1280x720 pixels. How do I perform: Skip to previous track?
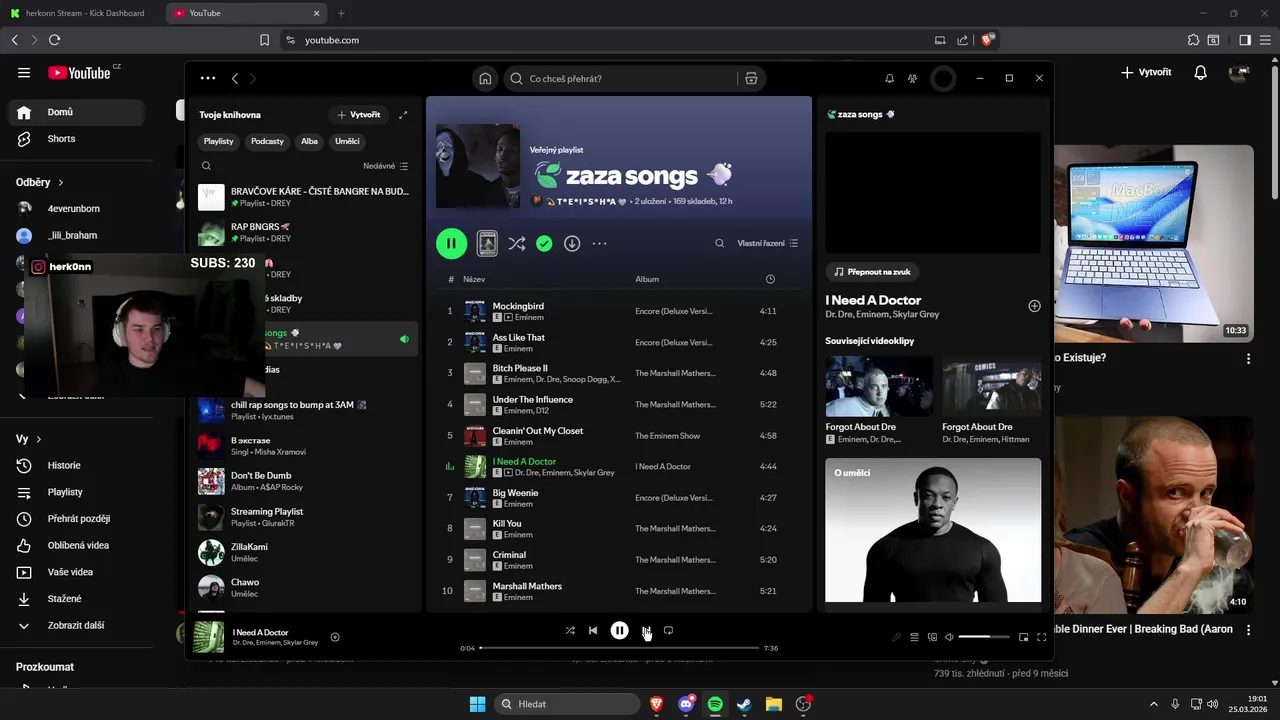(593, 631)
